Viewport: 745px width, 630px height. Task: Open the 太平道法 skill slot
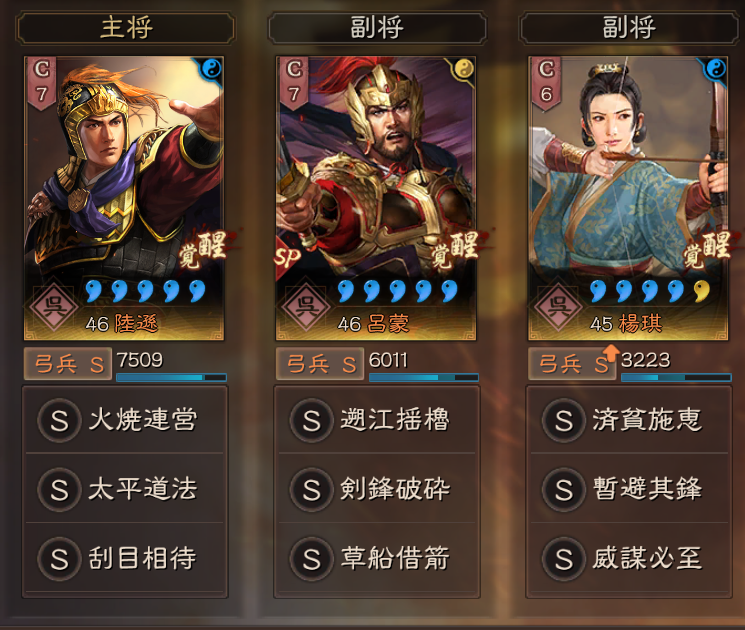tap(124, 488)
